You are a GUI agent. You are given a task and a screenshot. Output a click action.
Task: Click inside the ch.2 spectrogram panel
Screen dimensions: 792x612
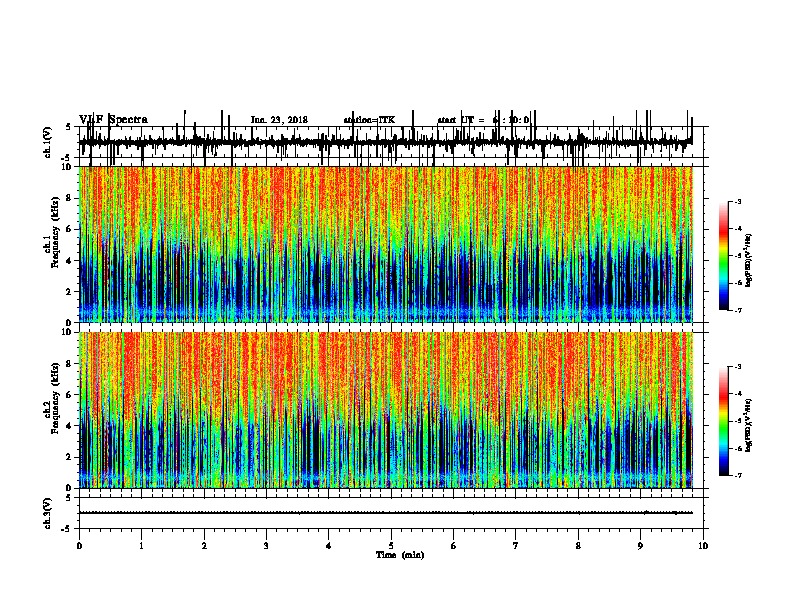(x=386, y=410)
